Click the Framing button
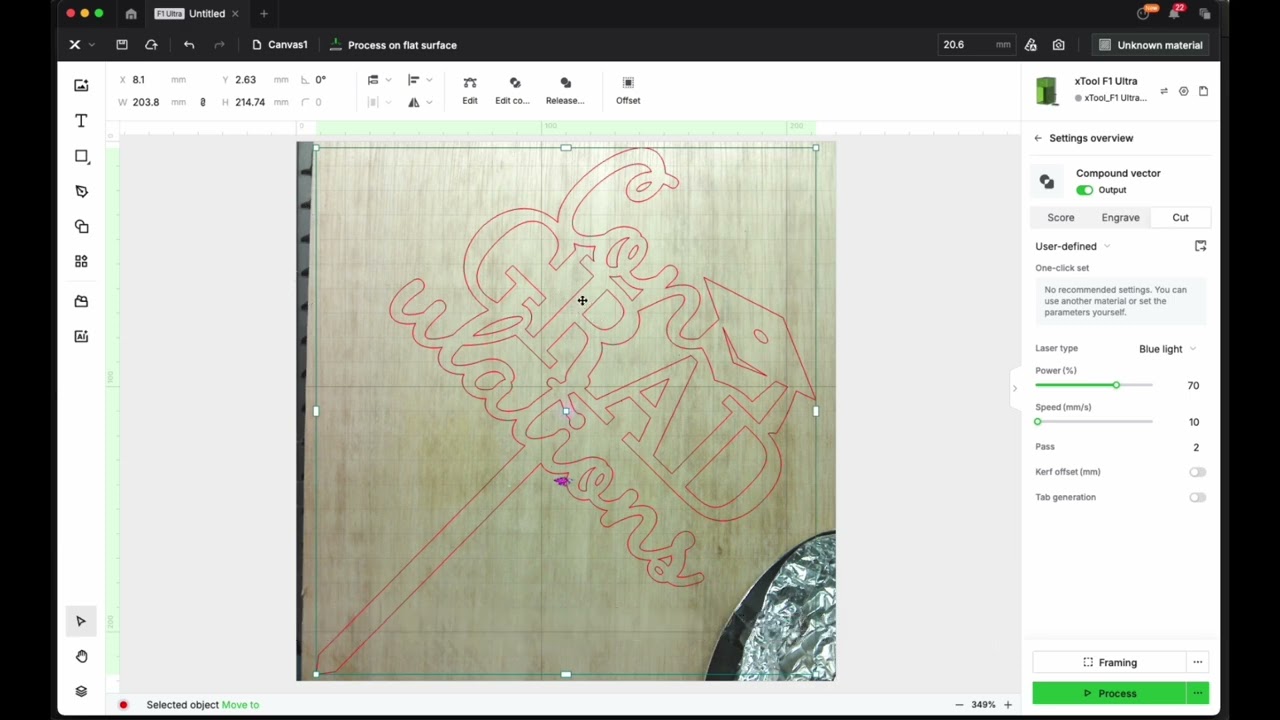The image size is (1280, 720). 1109,662
